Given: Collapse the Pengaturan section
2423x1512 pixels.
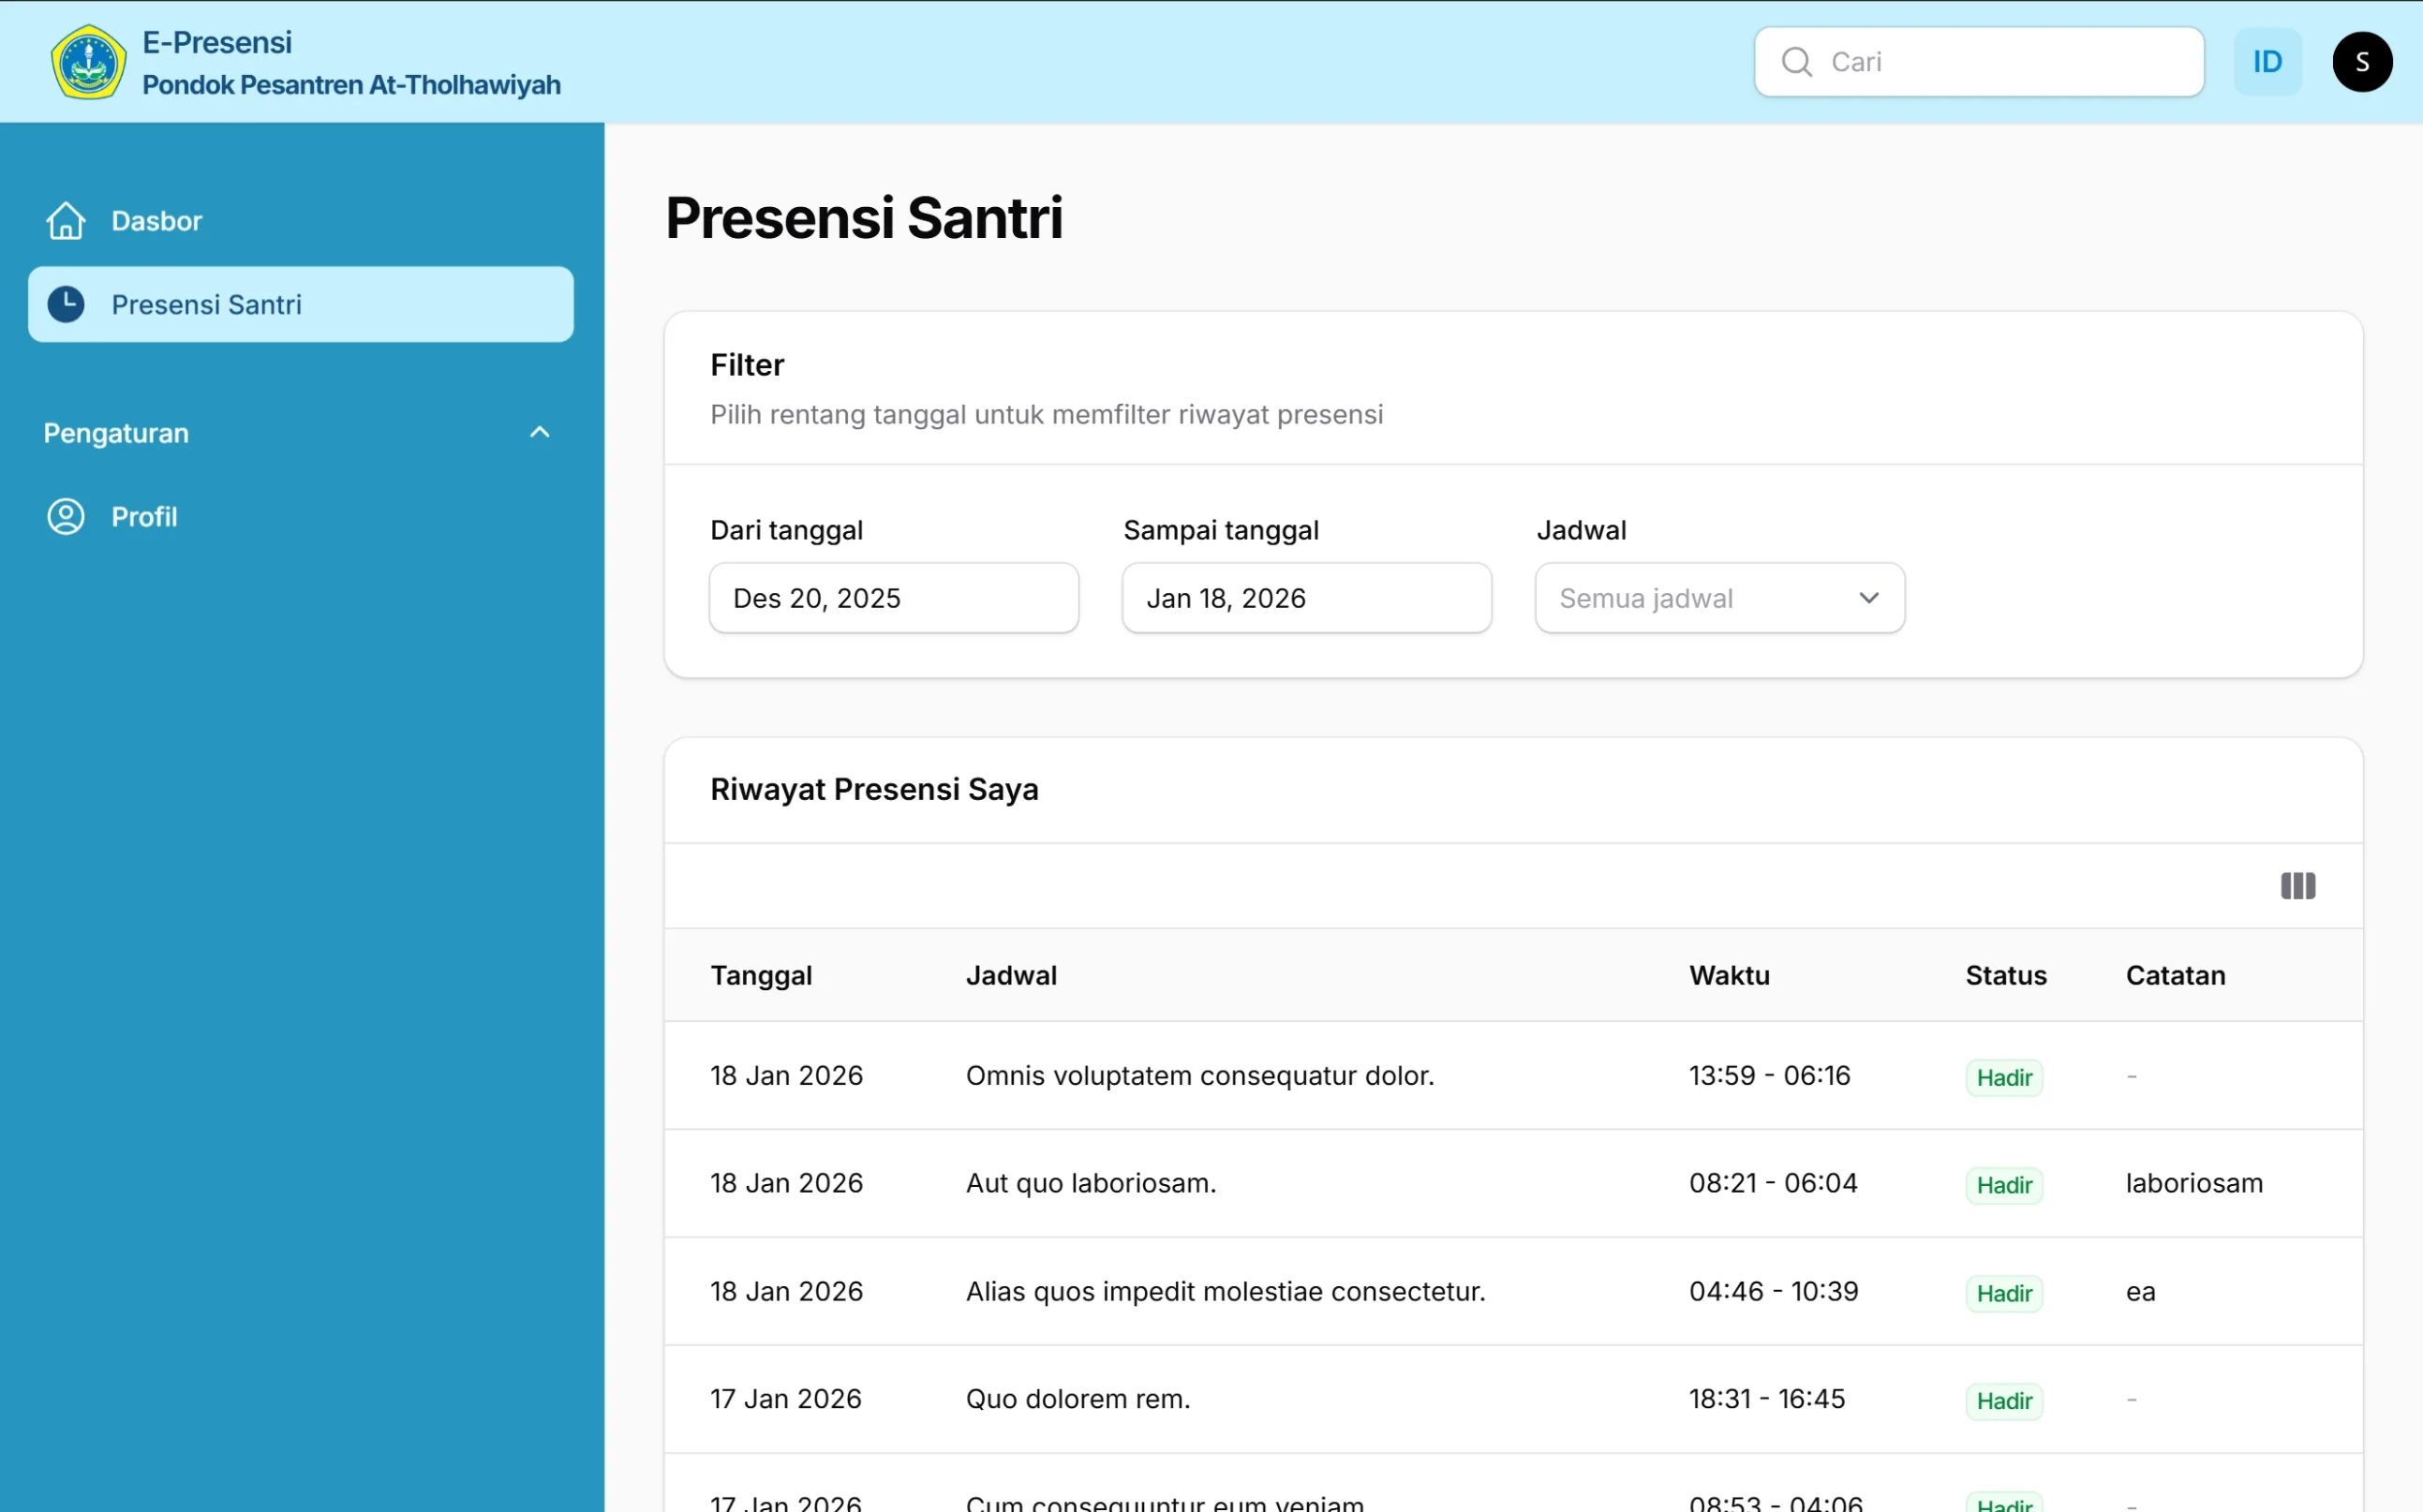Looking at the screenshot, I should 539,432.
